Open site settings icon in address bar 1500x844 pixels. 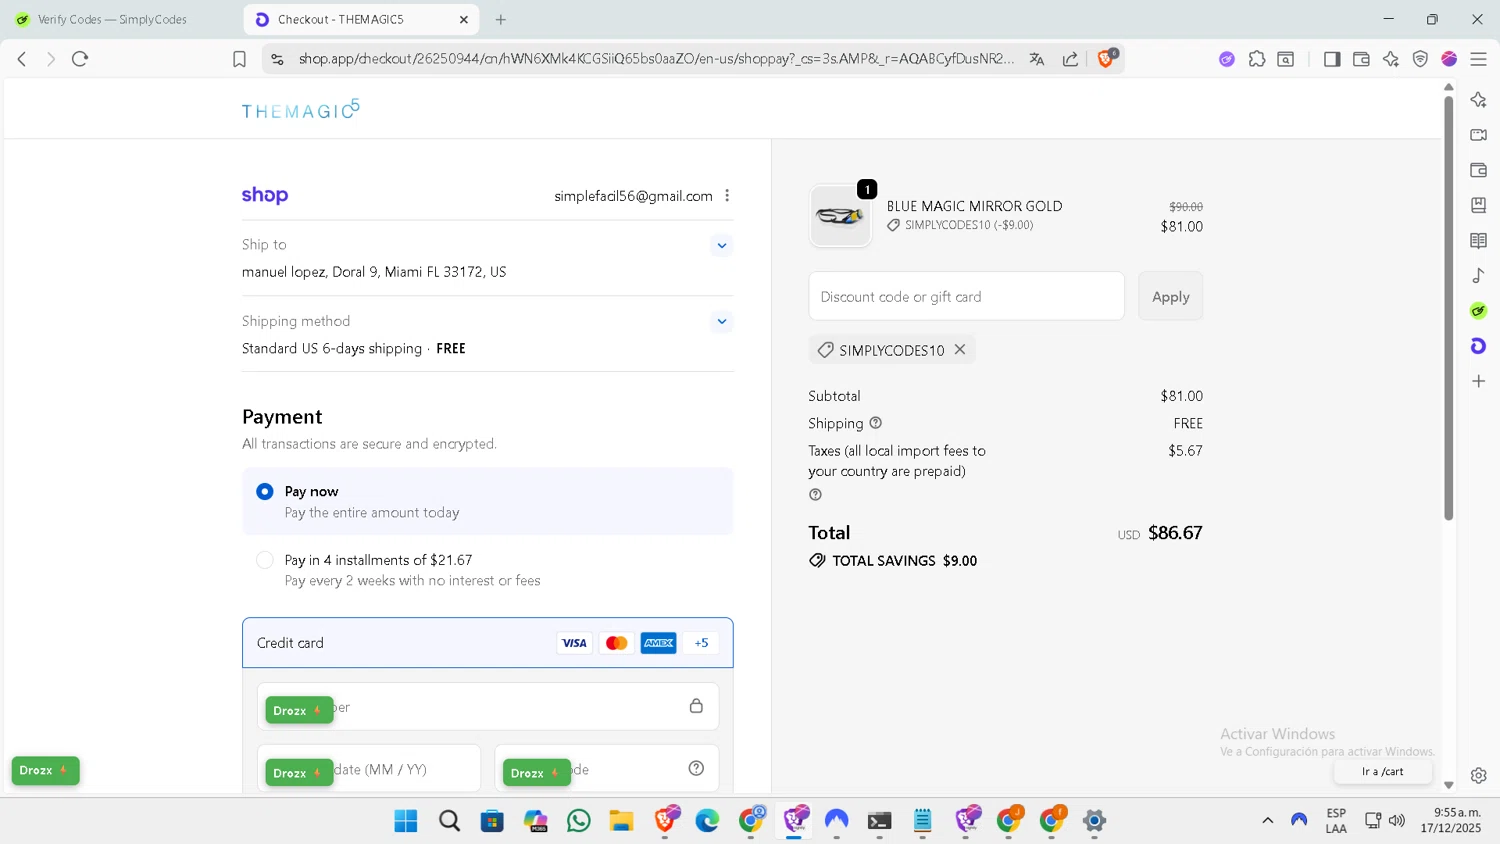[277, 59]
